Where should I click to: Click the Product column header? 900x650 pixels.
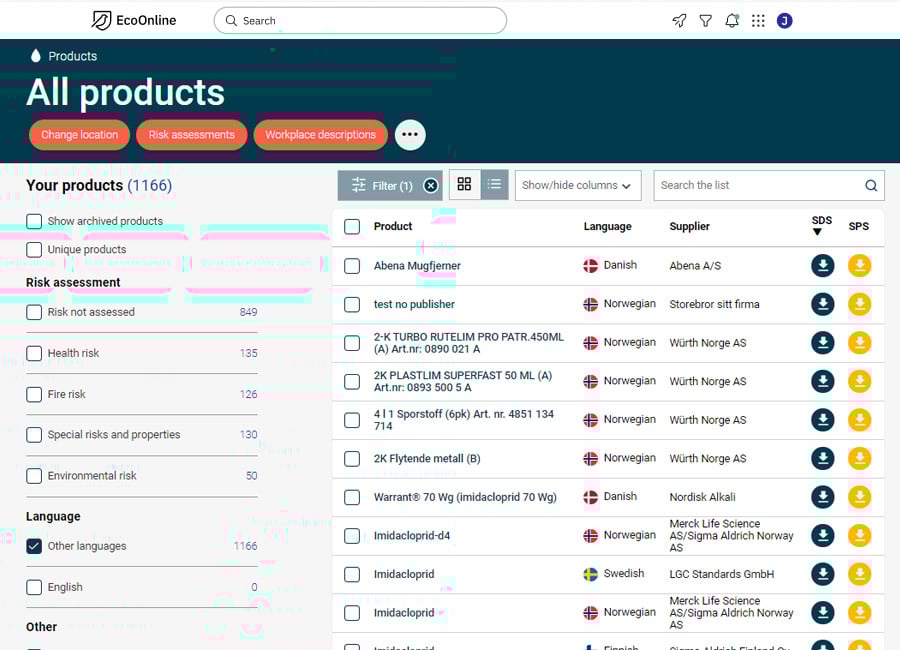[x=393, y=226]
